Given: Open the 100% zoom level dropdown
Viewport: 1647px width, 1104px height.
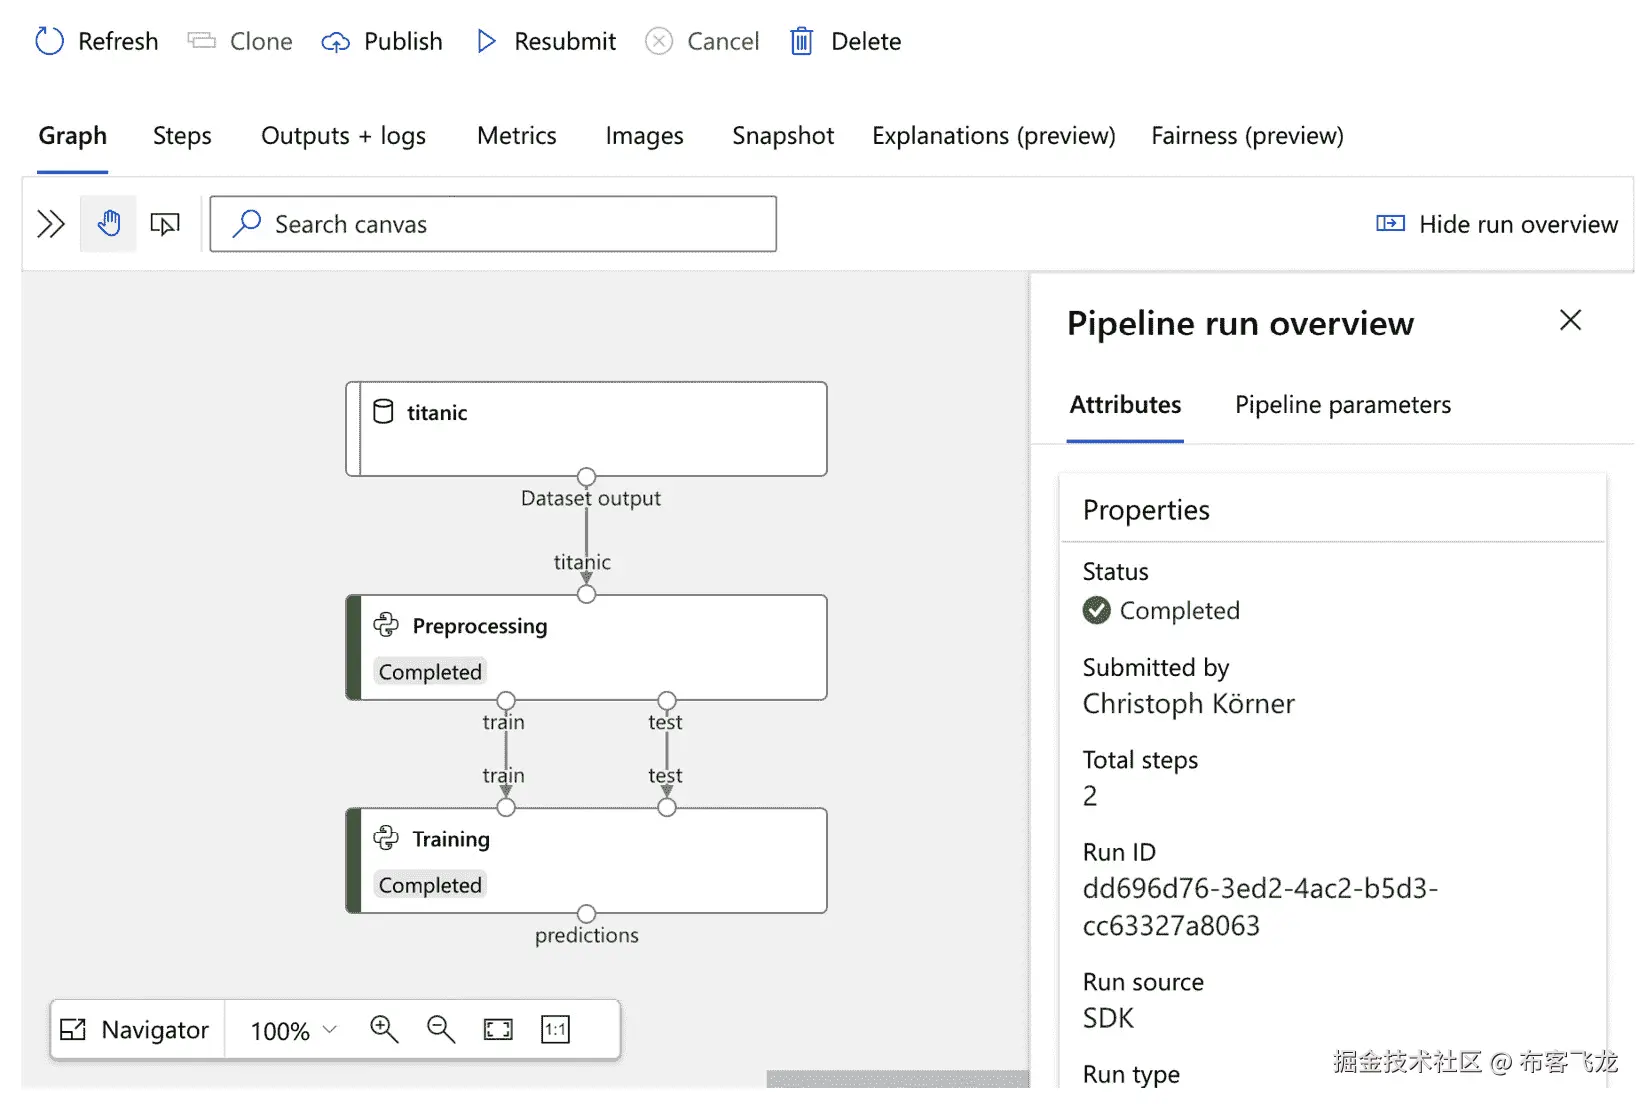Looking at the screenshot, I should (x=294, y=1030).
